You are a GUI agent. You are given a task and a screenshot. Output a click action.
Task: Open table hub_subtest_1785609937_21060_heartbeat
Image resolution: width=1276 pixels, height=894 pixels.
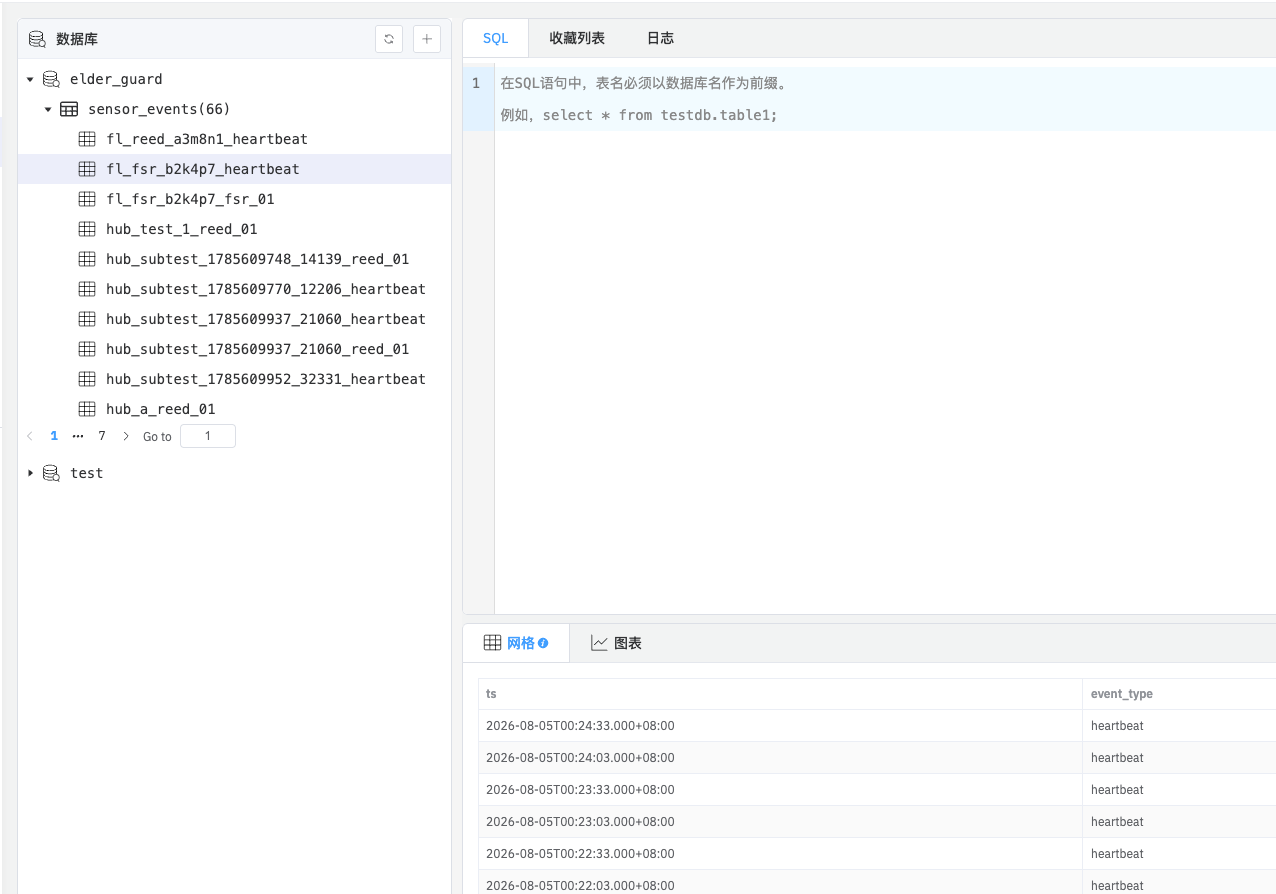(266, 319)
